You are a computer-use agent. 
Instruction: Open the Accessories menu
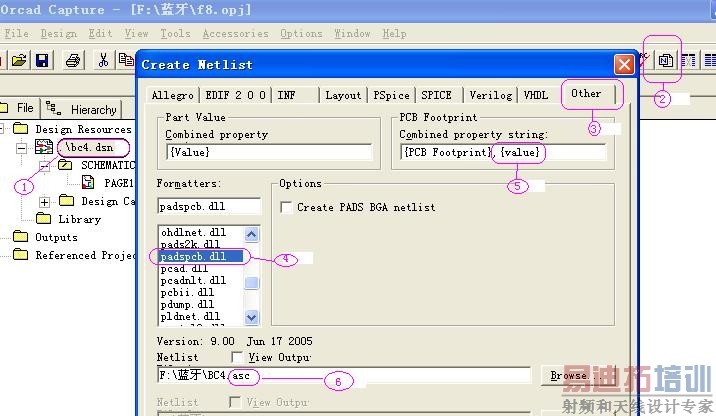pyautogui.click(x=235, y=33)
